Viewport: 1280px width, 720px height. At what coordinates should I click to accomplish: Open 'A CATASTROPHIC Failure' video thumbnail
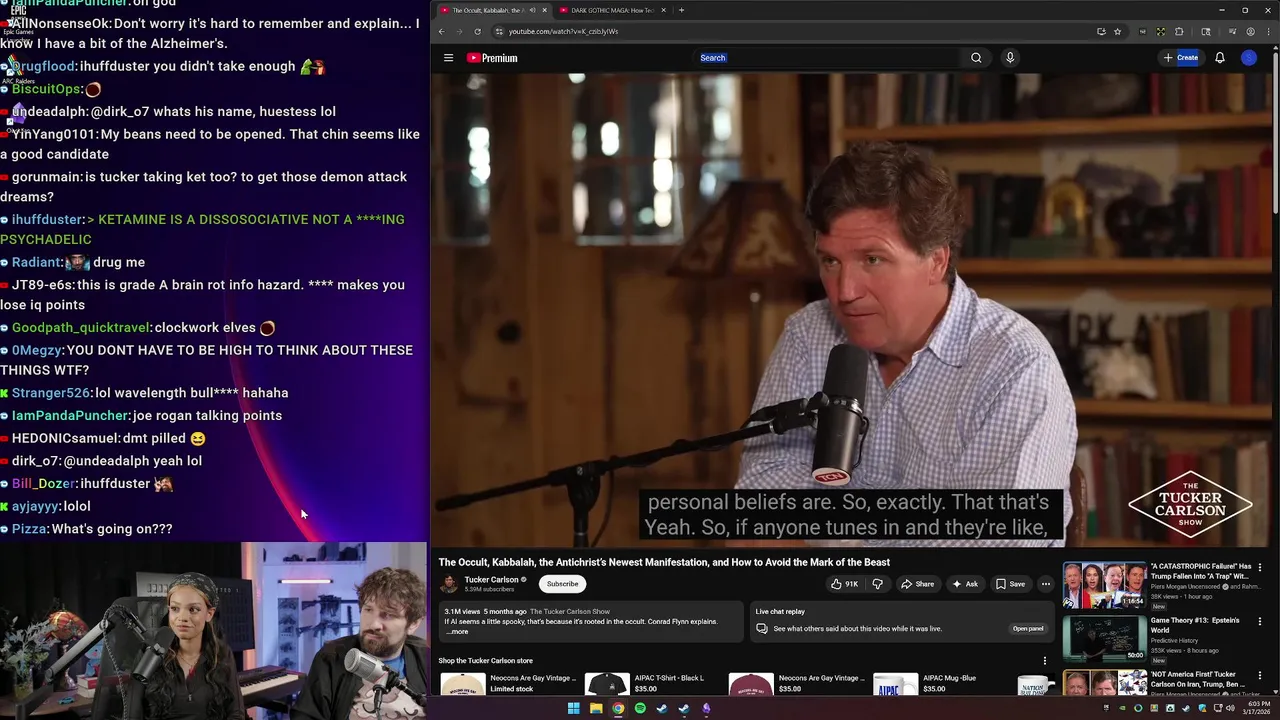click(x=1104, y=584)
